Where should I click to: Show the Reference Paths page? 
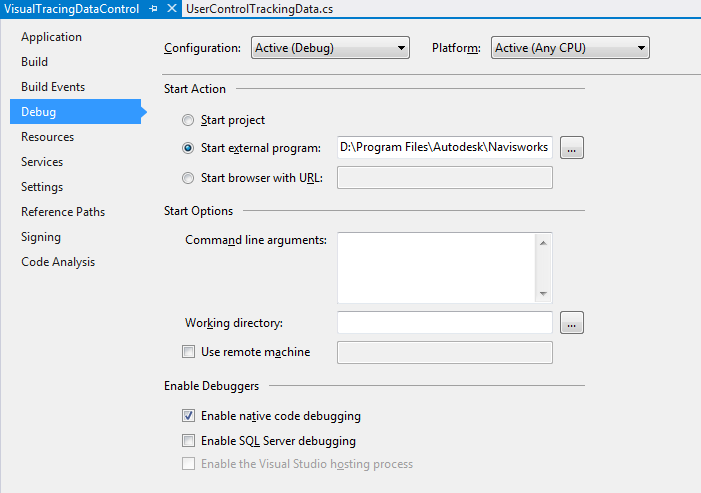click(x=63, y=212)
